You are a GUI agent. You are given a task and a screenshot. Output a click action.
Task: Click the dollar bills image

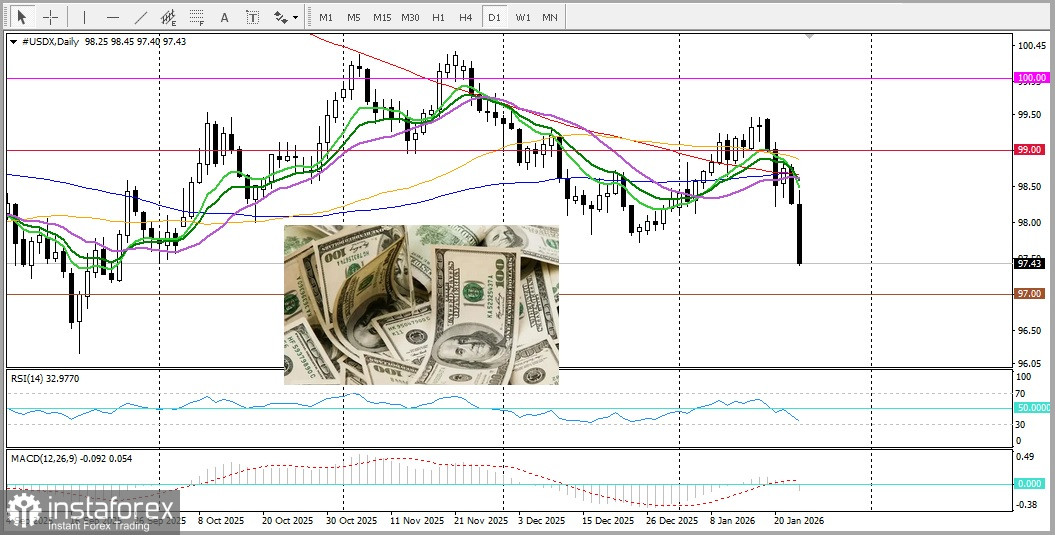421,304
